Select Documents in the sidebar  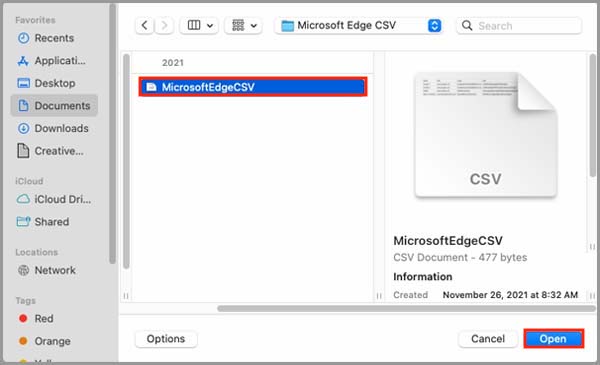click(54, 106)
